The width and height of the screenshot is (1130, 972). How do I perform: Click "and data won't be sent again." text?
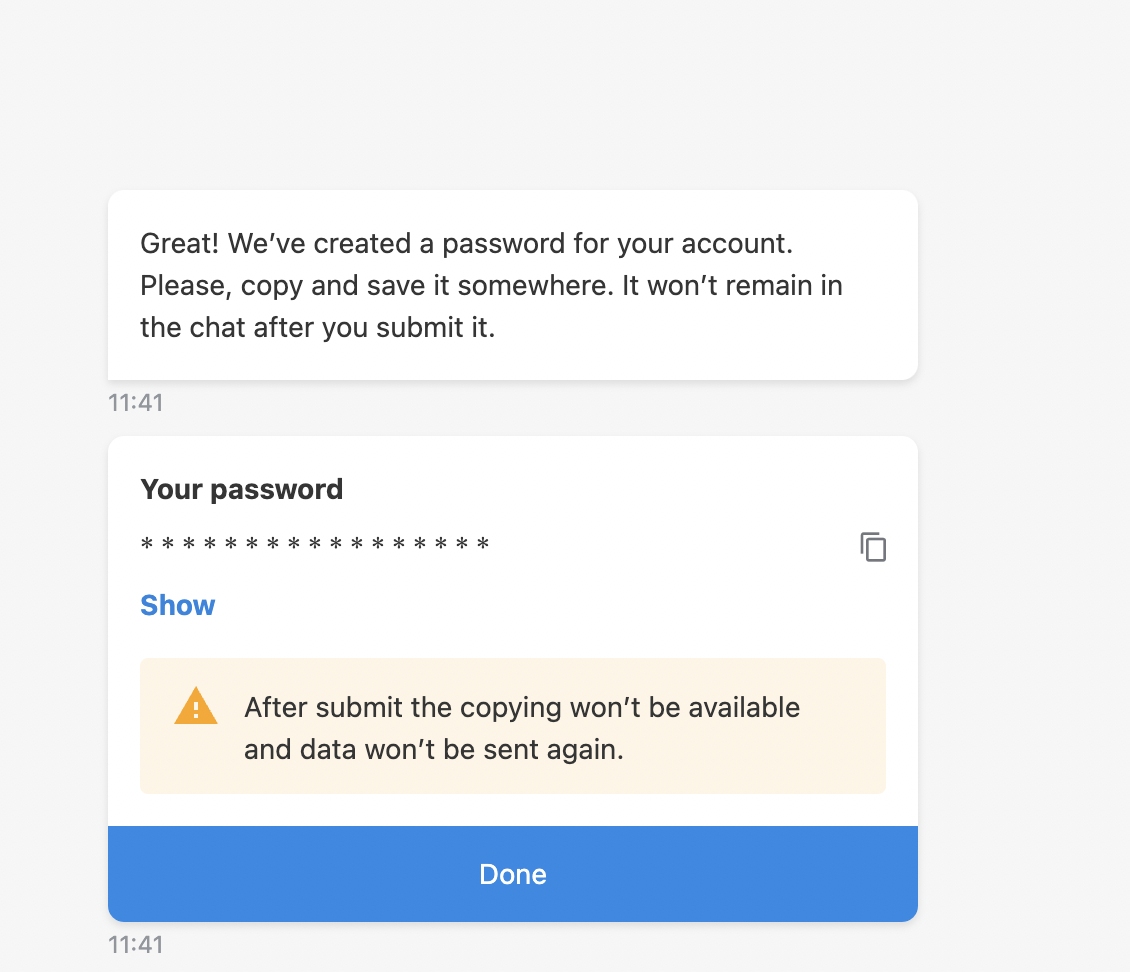point(433,749)
